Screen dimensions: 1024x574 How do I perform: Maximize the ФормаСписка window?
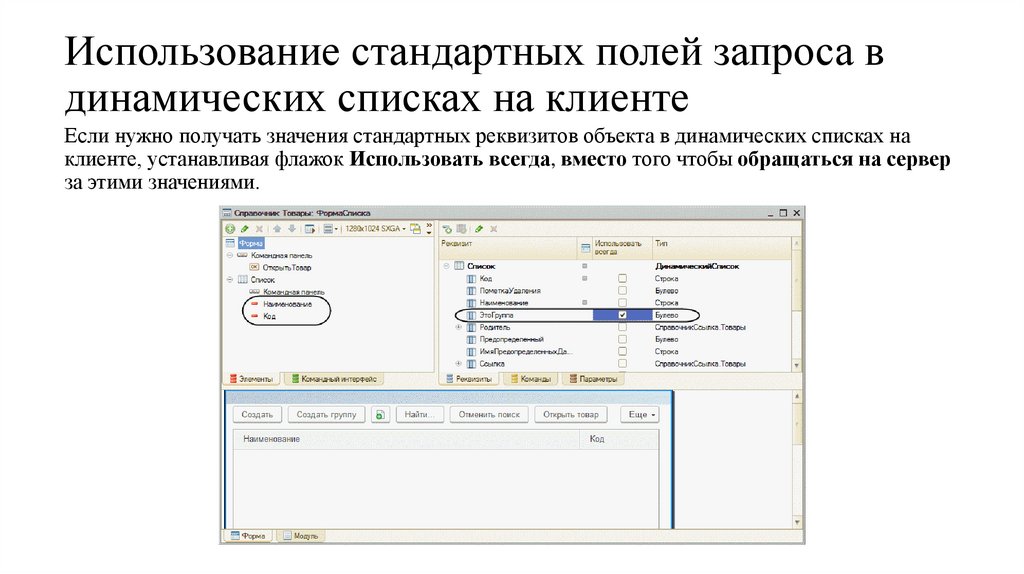pyautogui.click(x=783, y=213)
